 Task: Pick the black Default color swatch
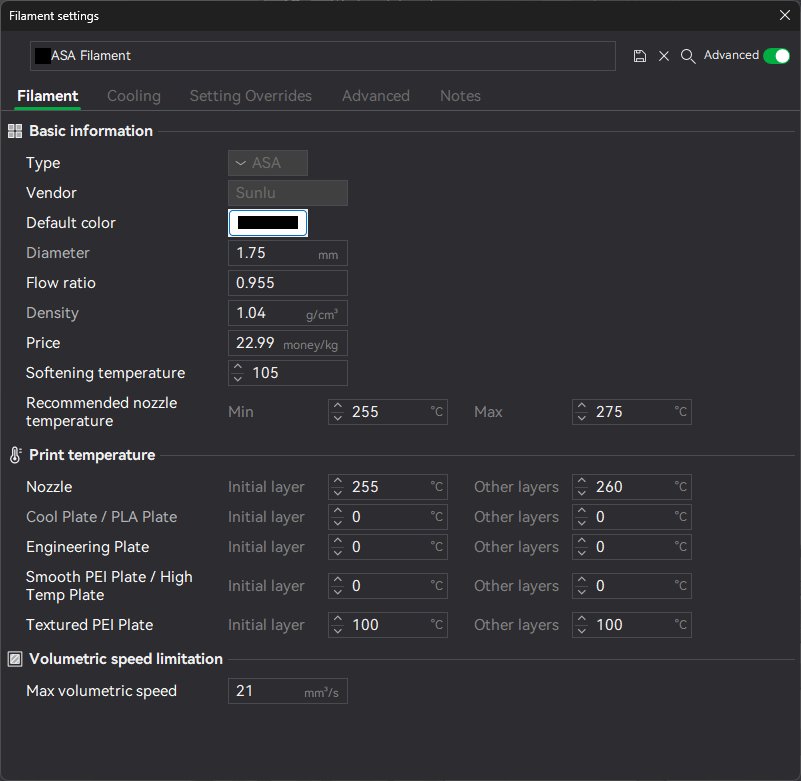coord(268,223)
